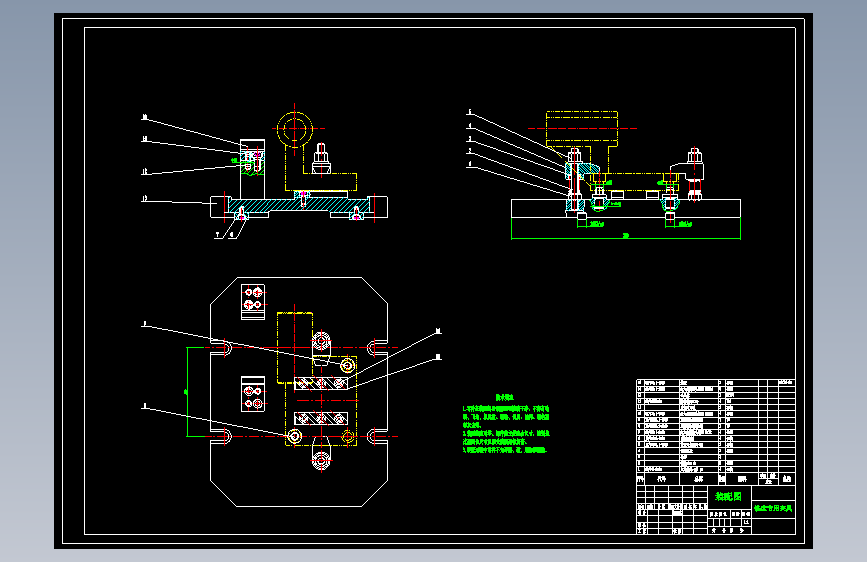The width and height of the screenshot is (867, 562).
Task: Pick the middle-left four-screw block in plan view
Action: point(253,394)
